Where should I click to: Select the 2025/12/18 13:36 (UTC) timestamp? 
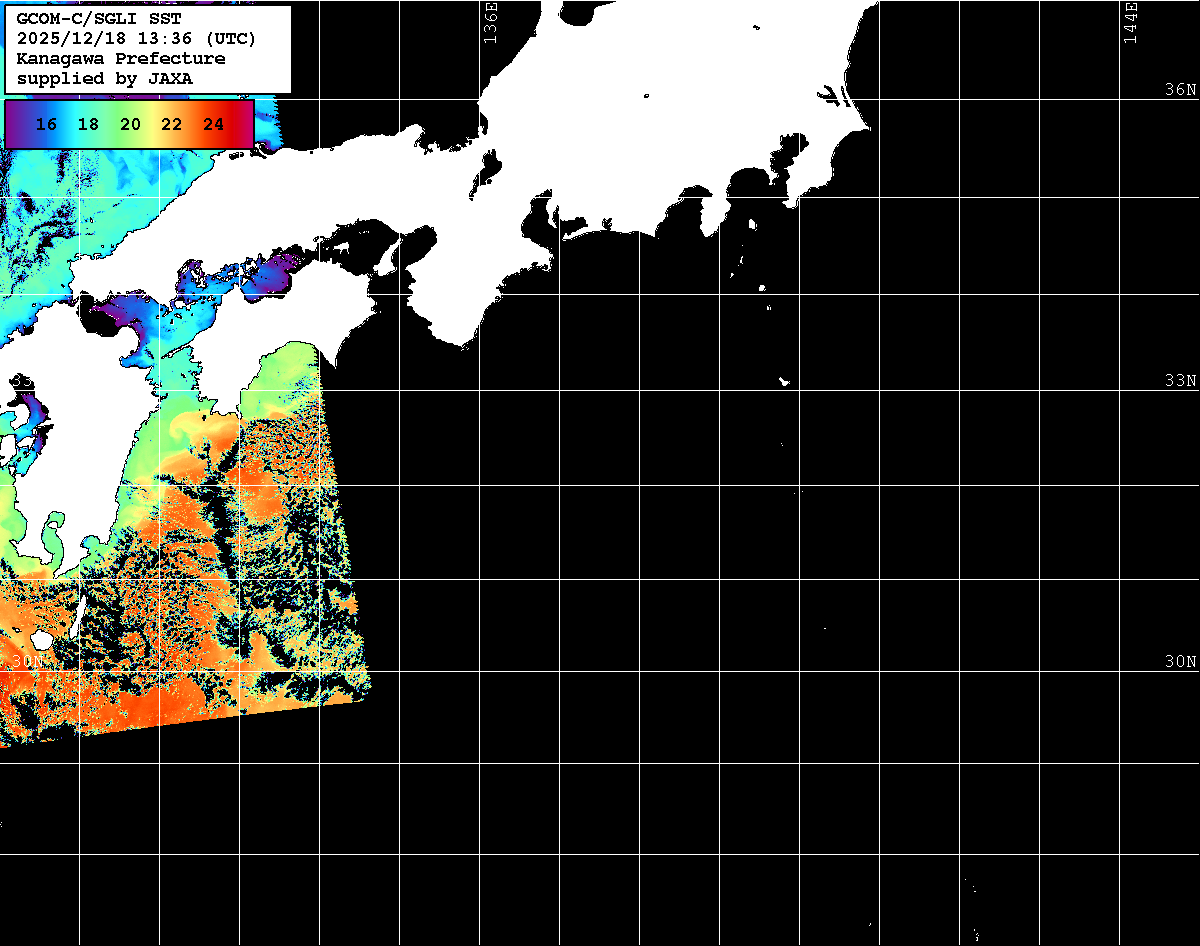(x=136, y=39)
